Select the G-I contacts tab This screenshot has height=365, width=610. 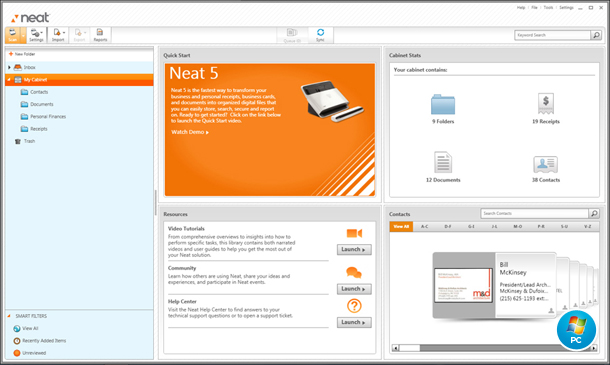click(471, 226)
